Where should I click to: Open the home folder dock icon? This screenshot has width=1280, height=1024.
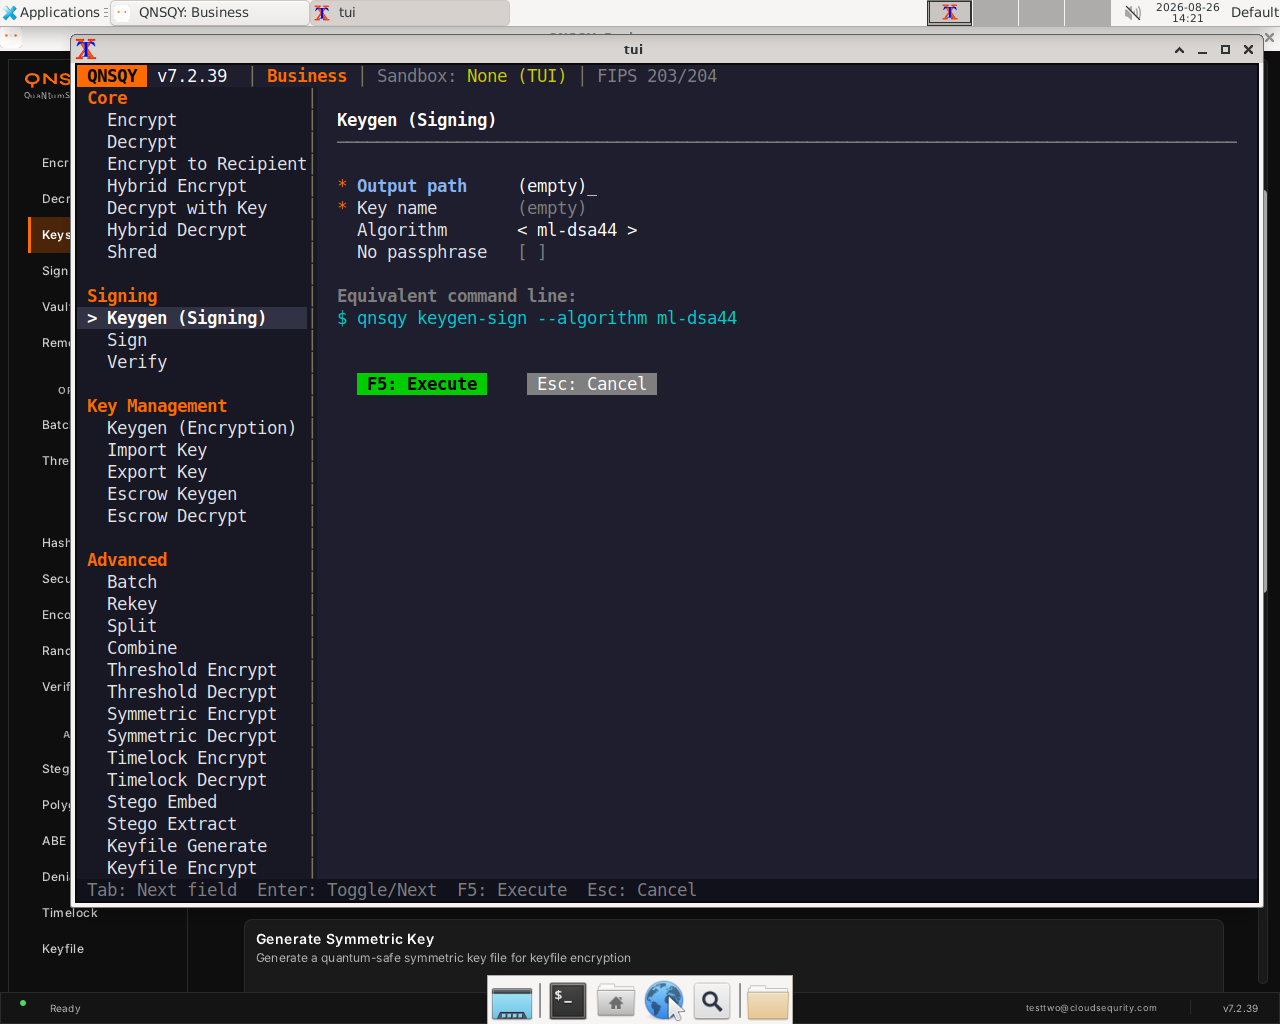click(616, 1001)
